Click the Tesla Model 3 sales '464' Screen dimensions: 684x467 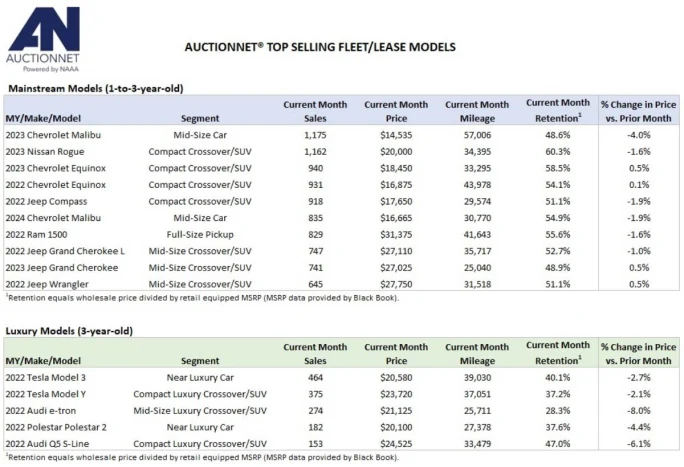(x=315, y=378)
